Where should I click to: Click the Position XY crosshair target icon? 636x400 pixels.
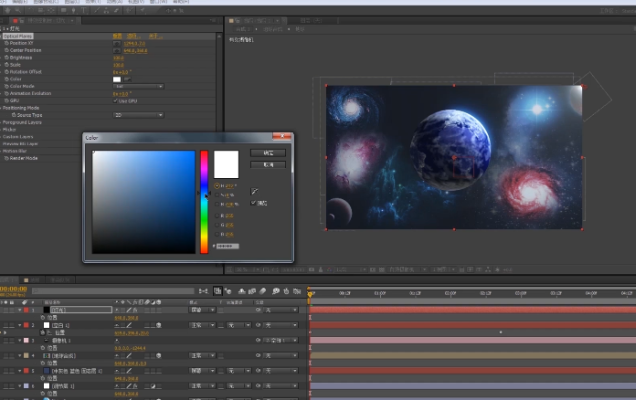point(117,44)
